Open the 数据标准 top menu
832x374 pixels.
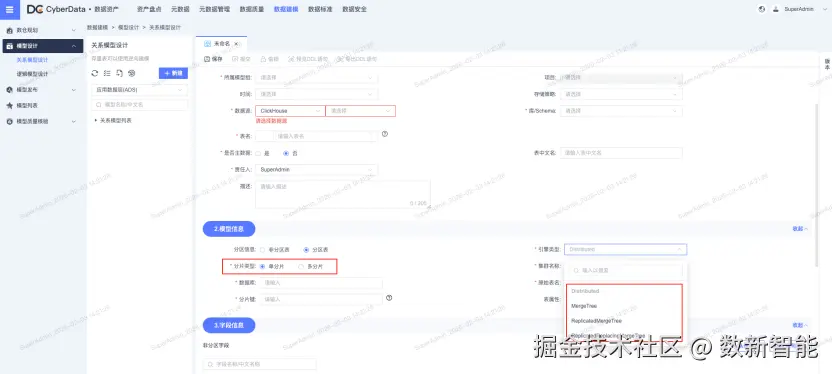click(320, 9)
